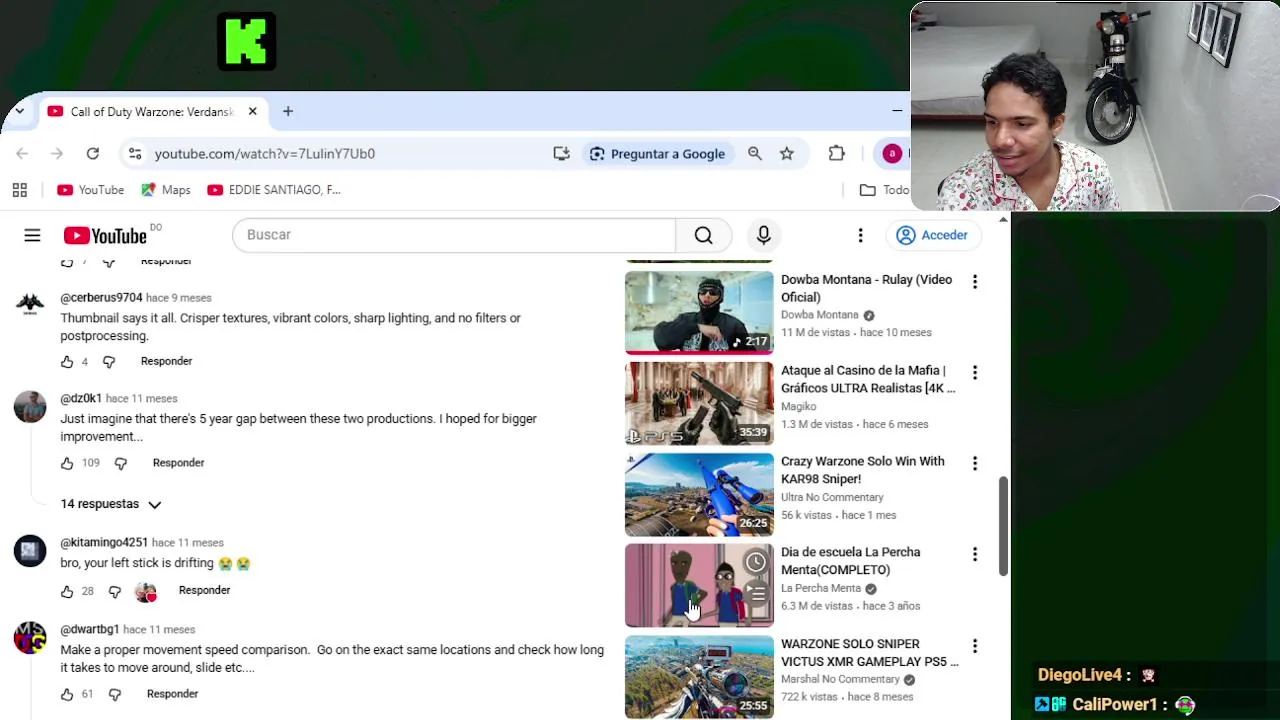Open WARZONE SOLO SNIPER VICTUS thumbnail
The height and width of the screenshot is (720, 1280).
pyautogui.click(x=699, y=677)
